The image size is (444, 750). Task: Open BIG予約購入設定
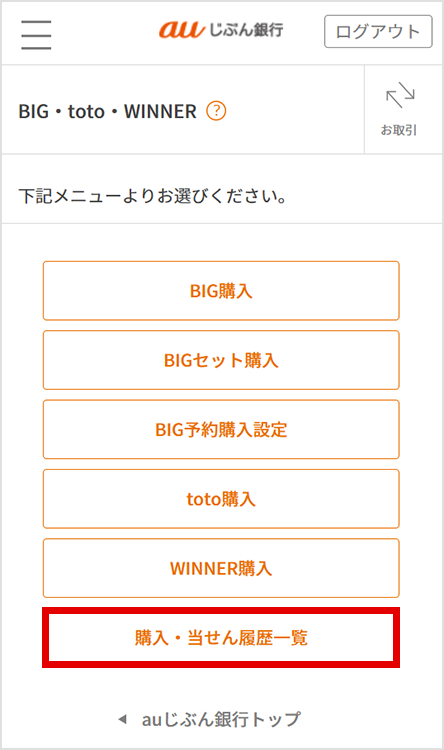tap(221, 430)
